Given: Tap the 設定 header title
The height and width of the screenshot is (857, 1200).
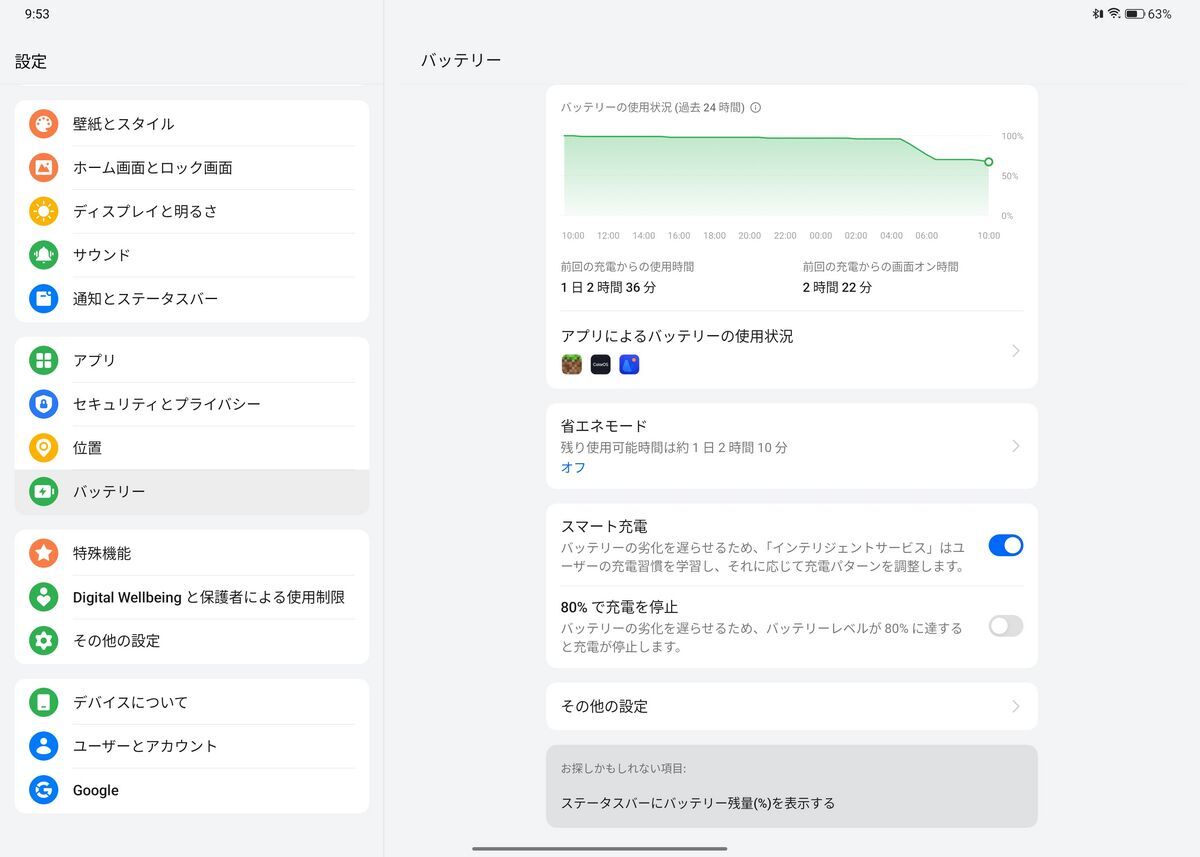Looking at the screenshot, I should [x=31, y=61].
